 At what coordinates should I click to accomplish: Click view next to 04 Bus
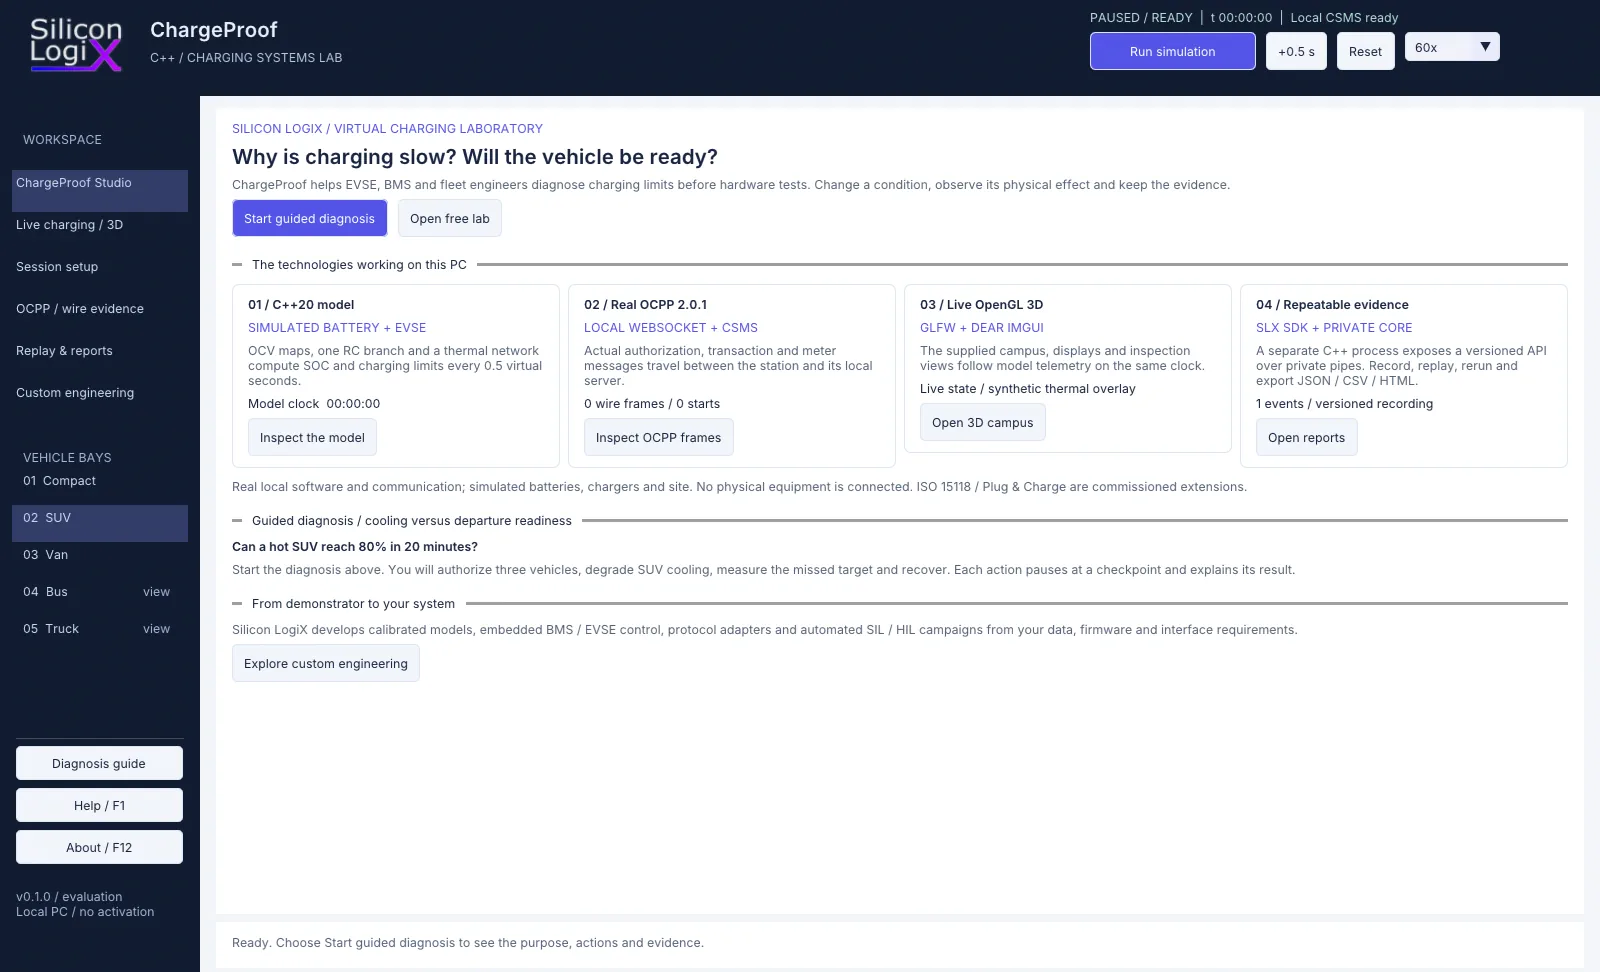tap(156, 592)
